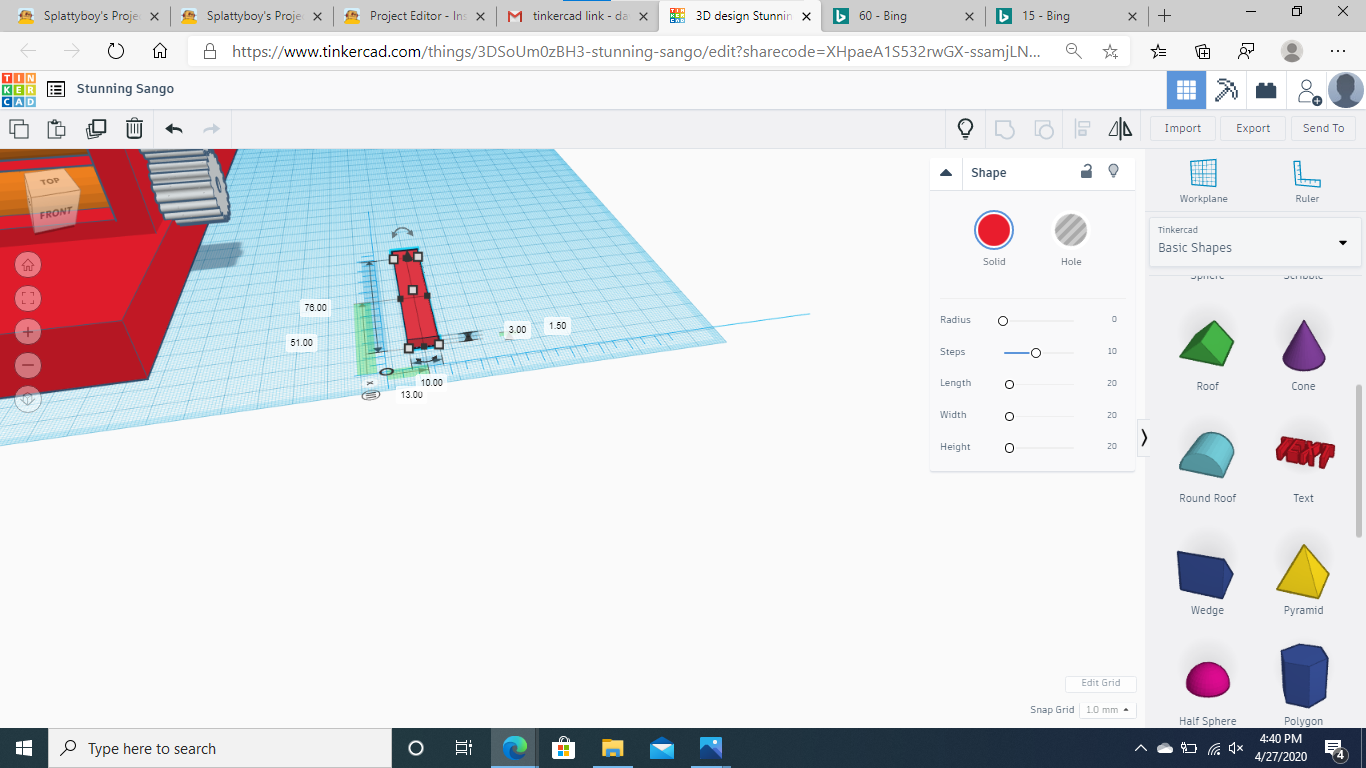Open the designs list icon beside title
The height and width of the screenshot is (768, 1366).
(x=56, y=89)
